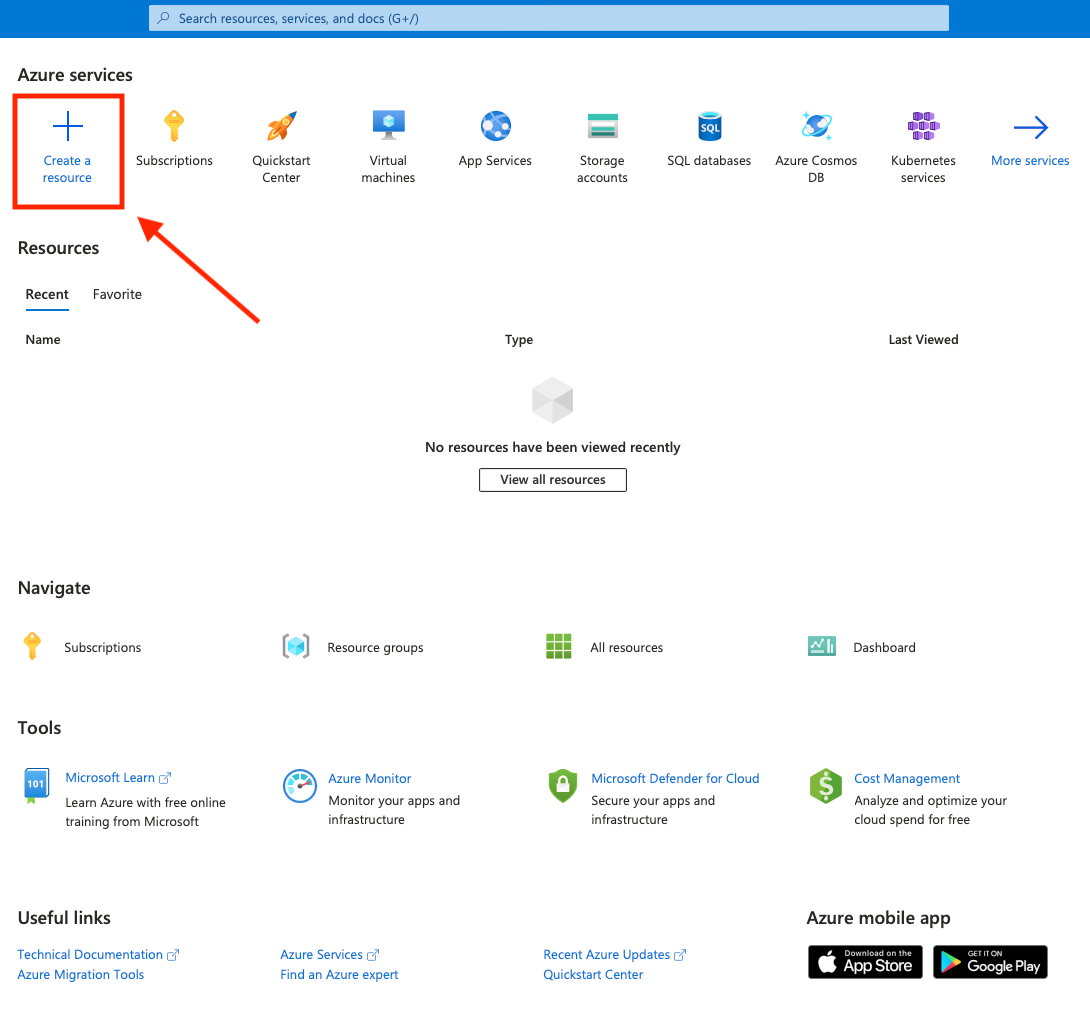Open Azure Cosmos DB icon

coord(816,126)
